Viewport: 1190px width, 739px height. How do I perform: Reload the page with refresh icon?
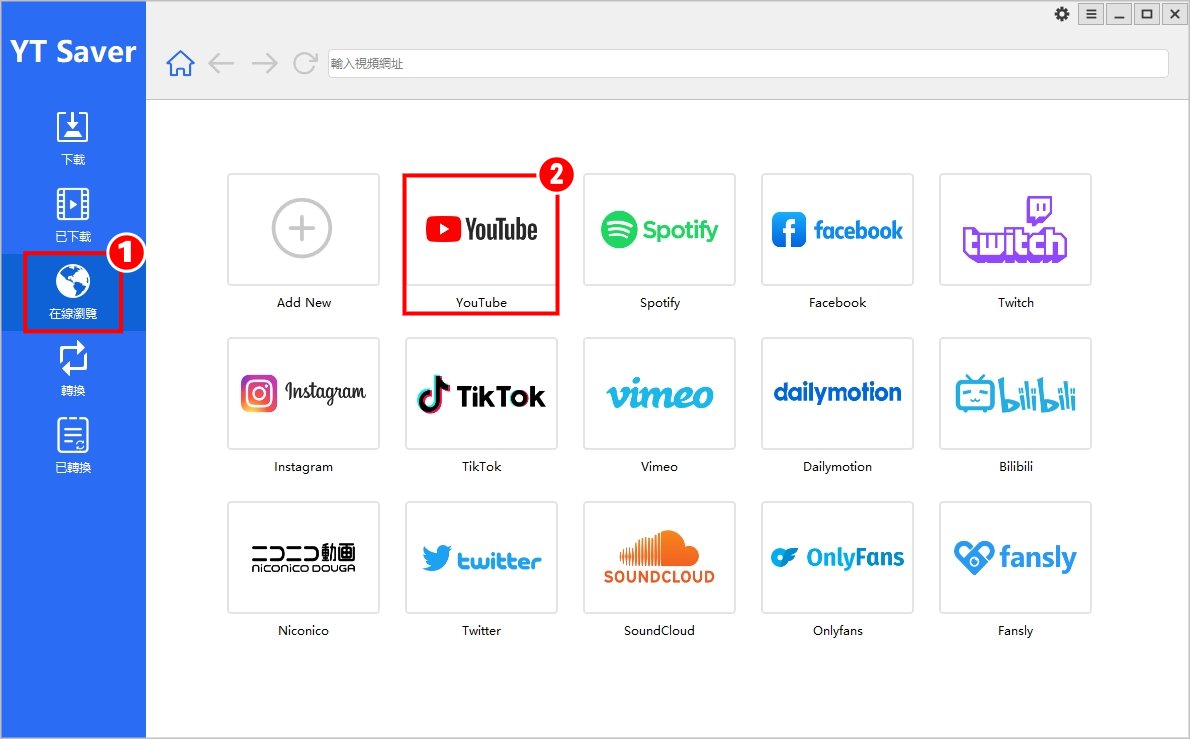pyautogui.click(x=305, y=63)
